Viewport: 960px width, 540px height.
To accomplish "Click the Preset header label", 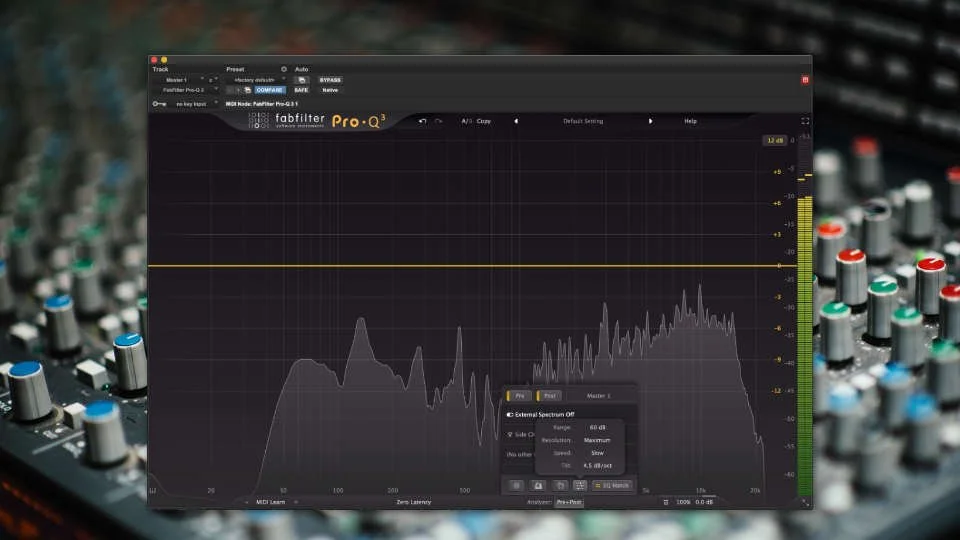I will pyautogui.click(x=235, y=69).
